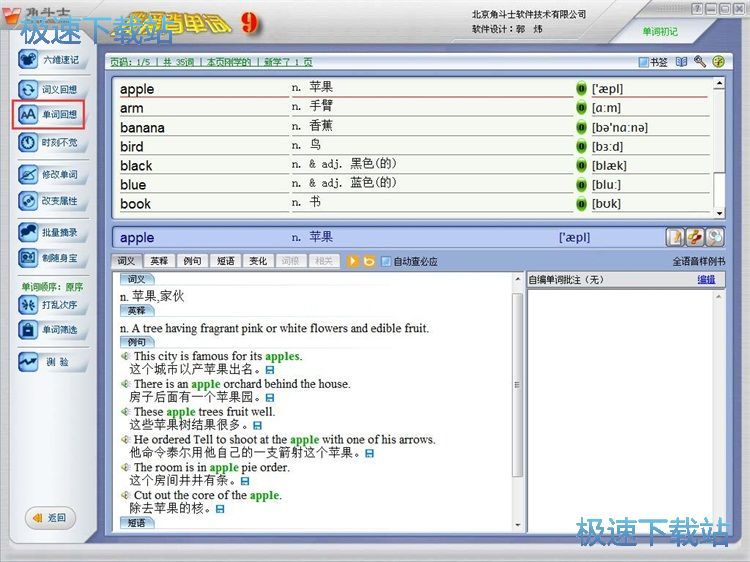Click definition panel scroll-down arrow
750x562 pixels.
pyautogui.click(x=518, y=525)
